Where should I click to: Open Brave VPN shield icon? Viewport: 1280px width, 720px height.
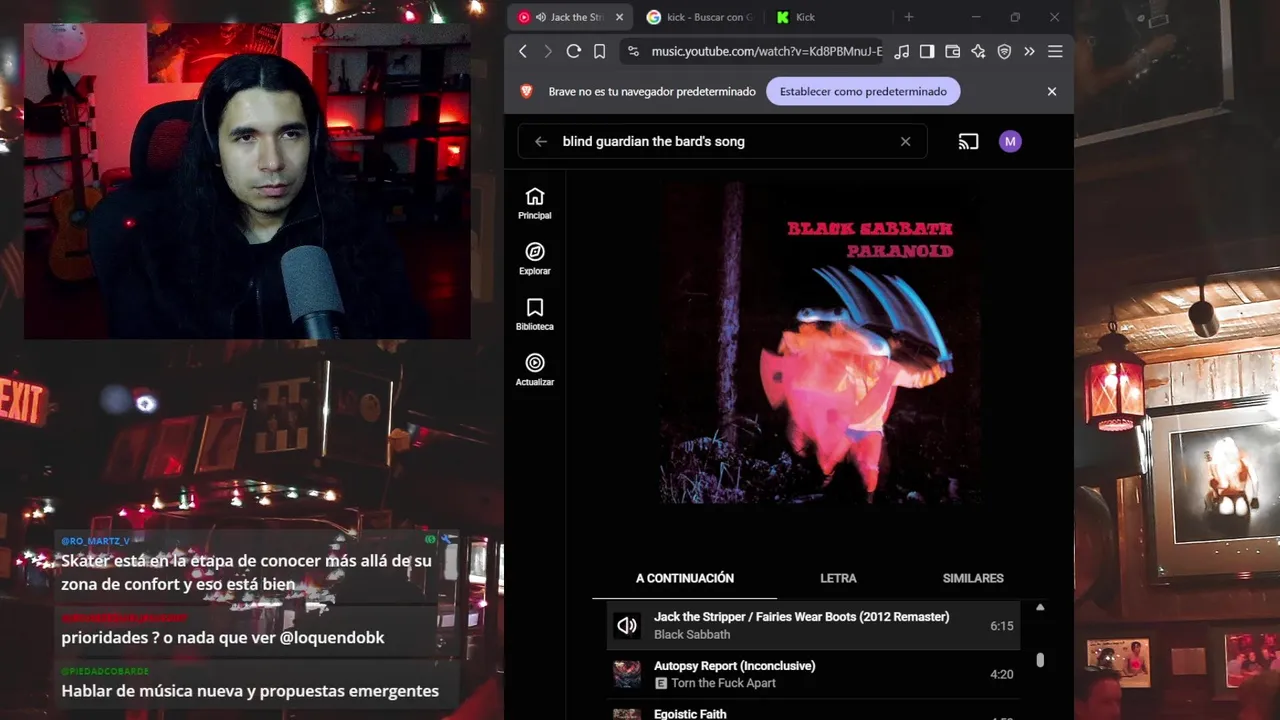[1004, 51]
